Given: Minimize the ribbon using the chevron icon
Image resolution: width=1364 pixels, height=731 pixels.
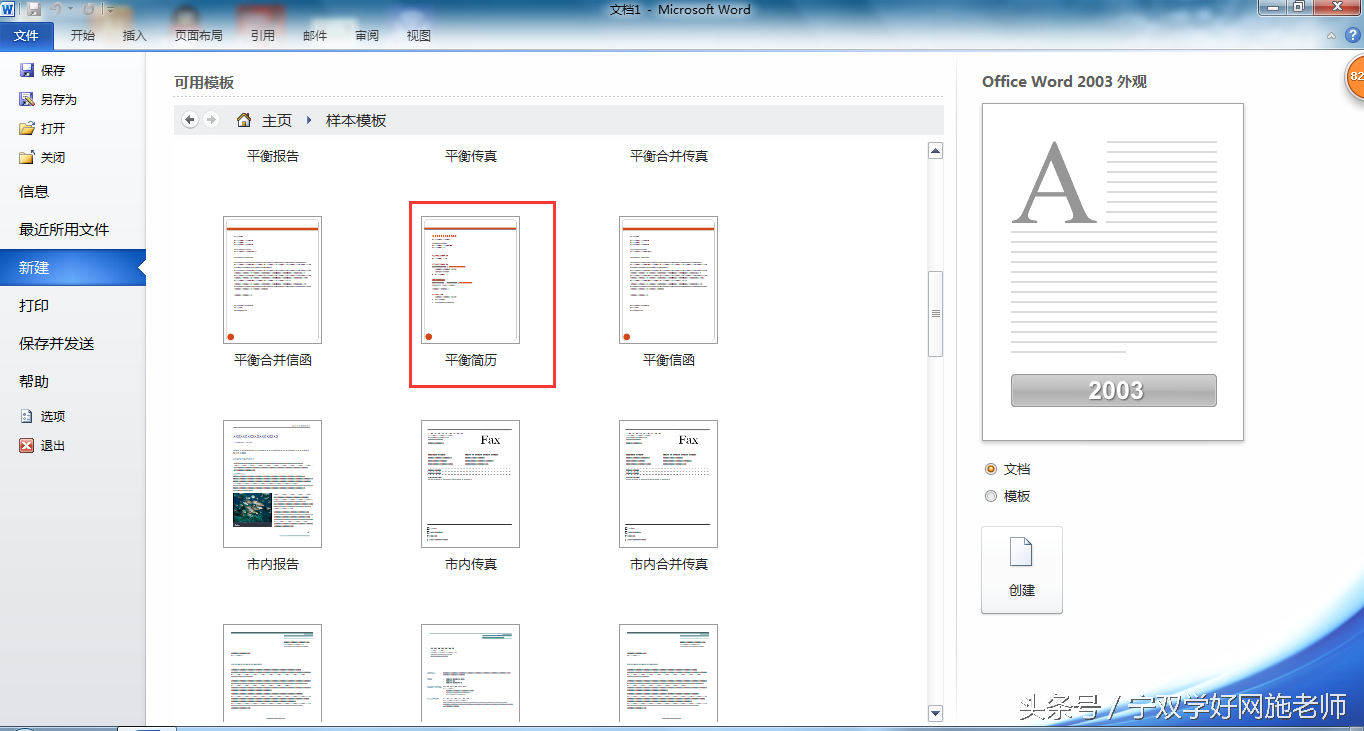Looking at the screenshot, I should click(x=1331, y=36).
